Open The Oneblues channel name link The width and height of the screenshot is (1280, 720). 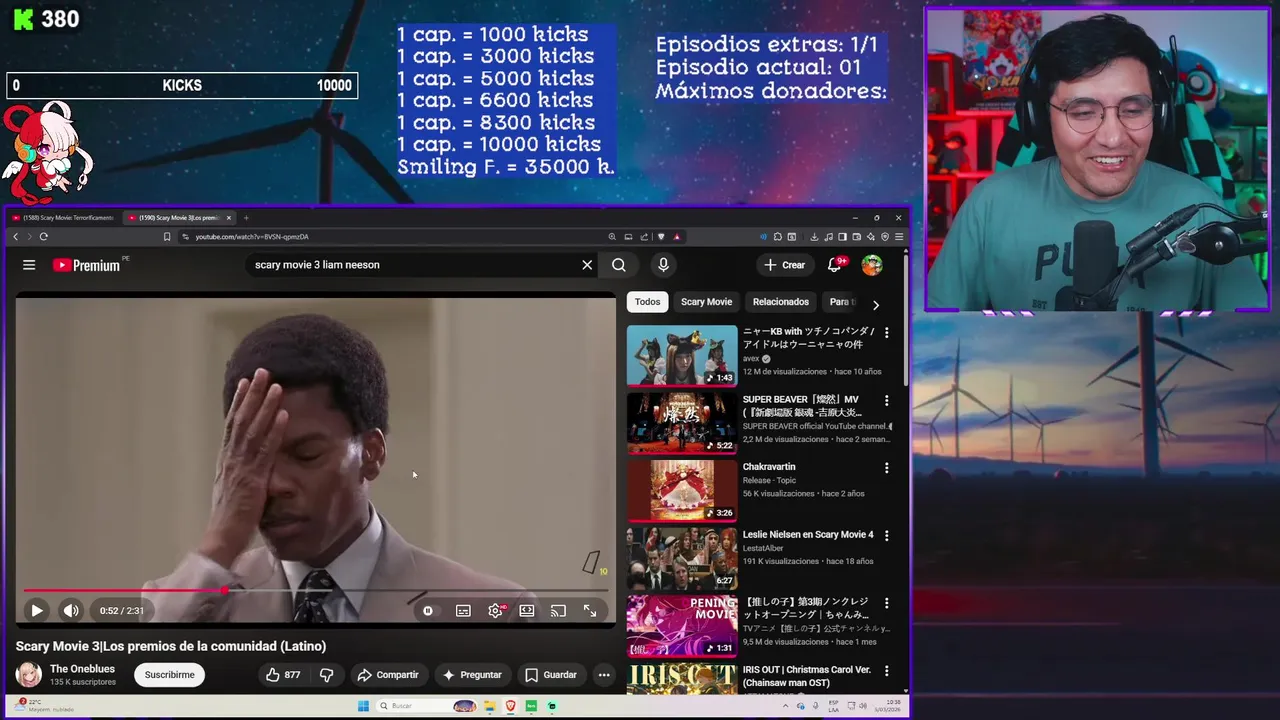[82, 669]
